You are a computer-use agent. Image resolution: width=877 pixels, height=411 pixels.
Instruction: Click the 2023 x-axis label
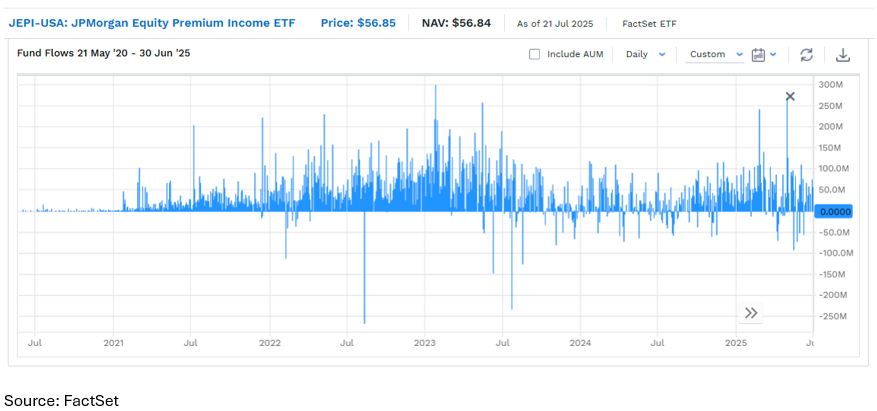(425, 341)
